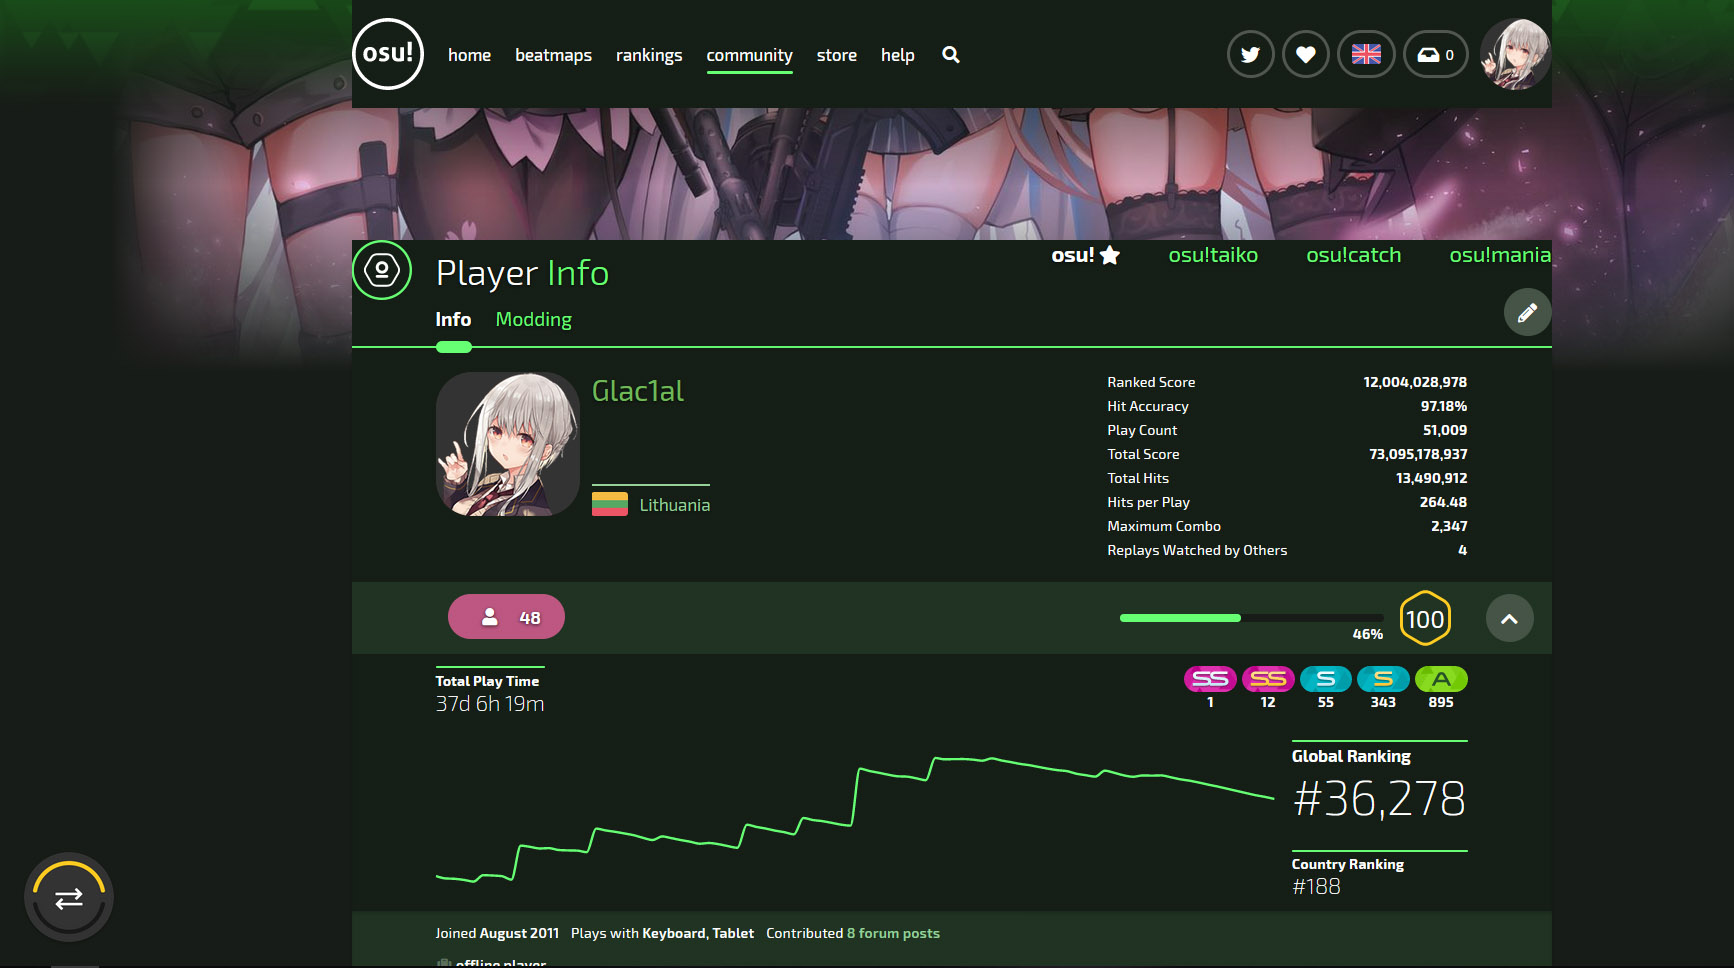Click Joined August 2011 text
Viewport: 1734px width, 968px height.
pyautogui.click(x=497, y=933)
